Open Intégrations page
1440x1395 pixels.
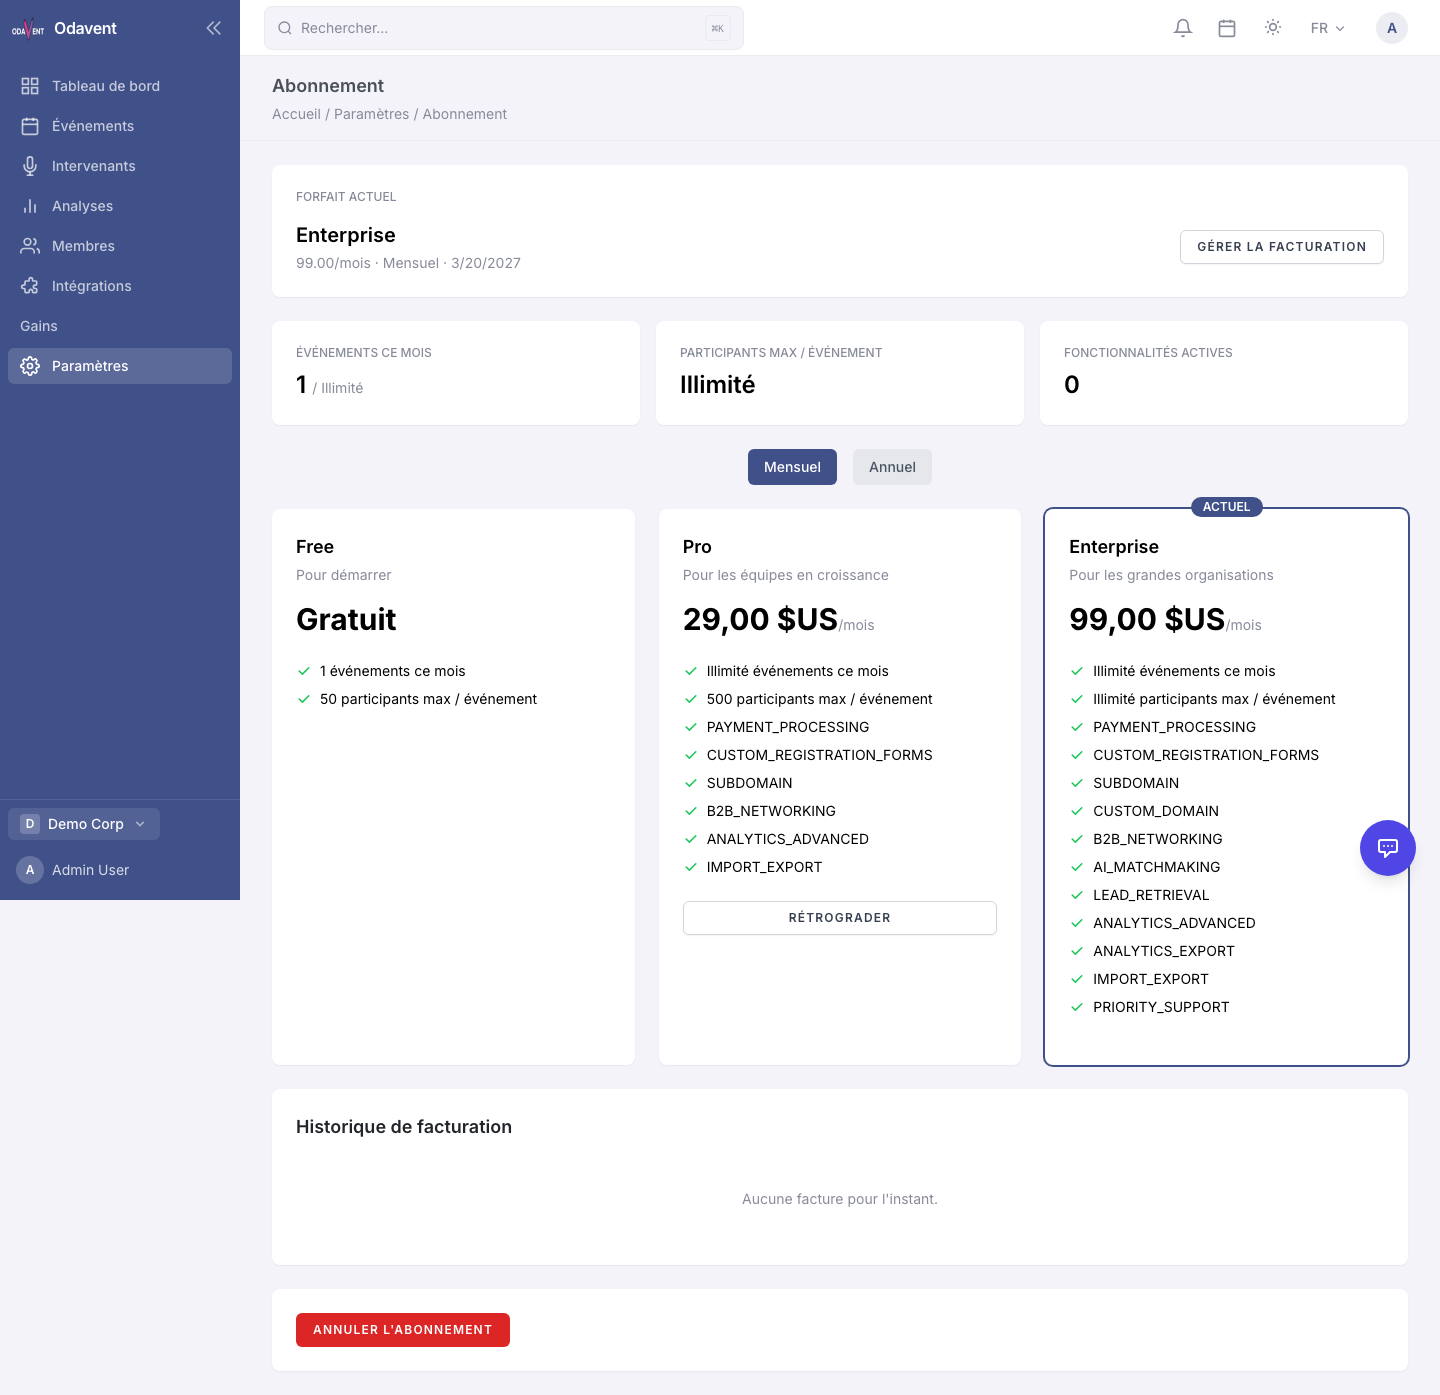(x=120, y=286)
